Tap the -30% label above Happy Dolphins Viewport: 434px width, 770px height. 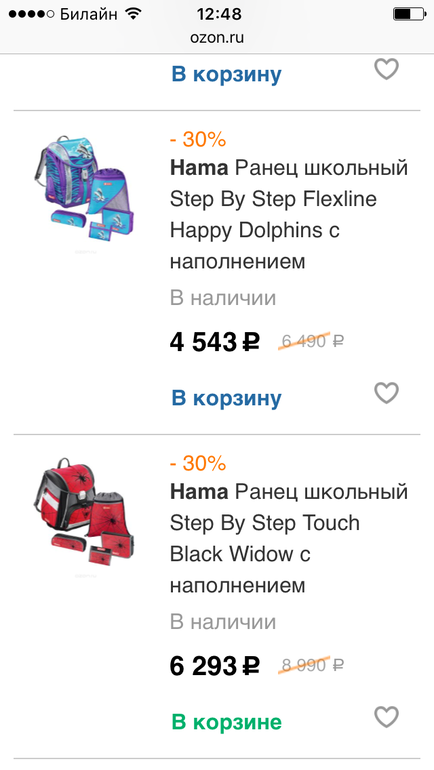tap(198, 140)
